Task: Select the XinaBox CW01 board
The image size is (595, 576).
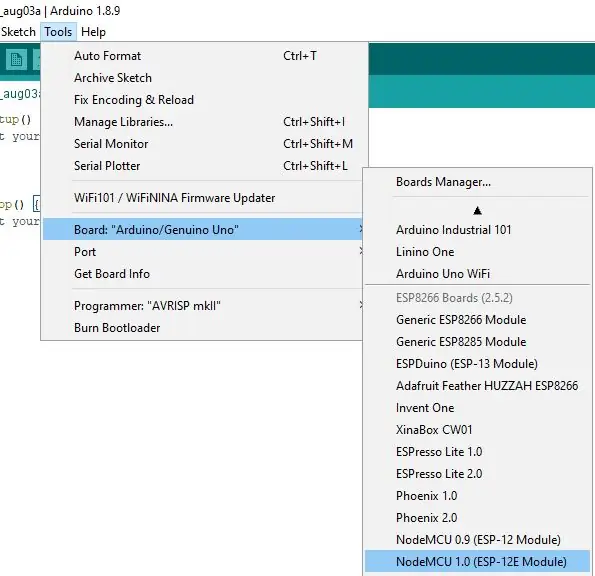Action: (x=477, y=430)
